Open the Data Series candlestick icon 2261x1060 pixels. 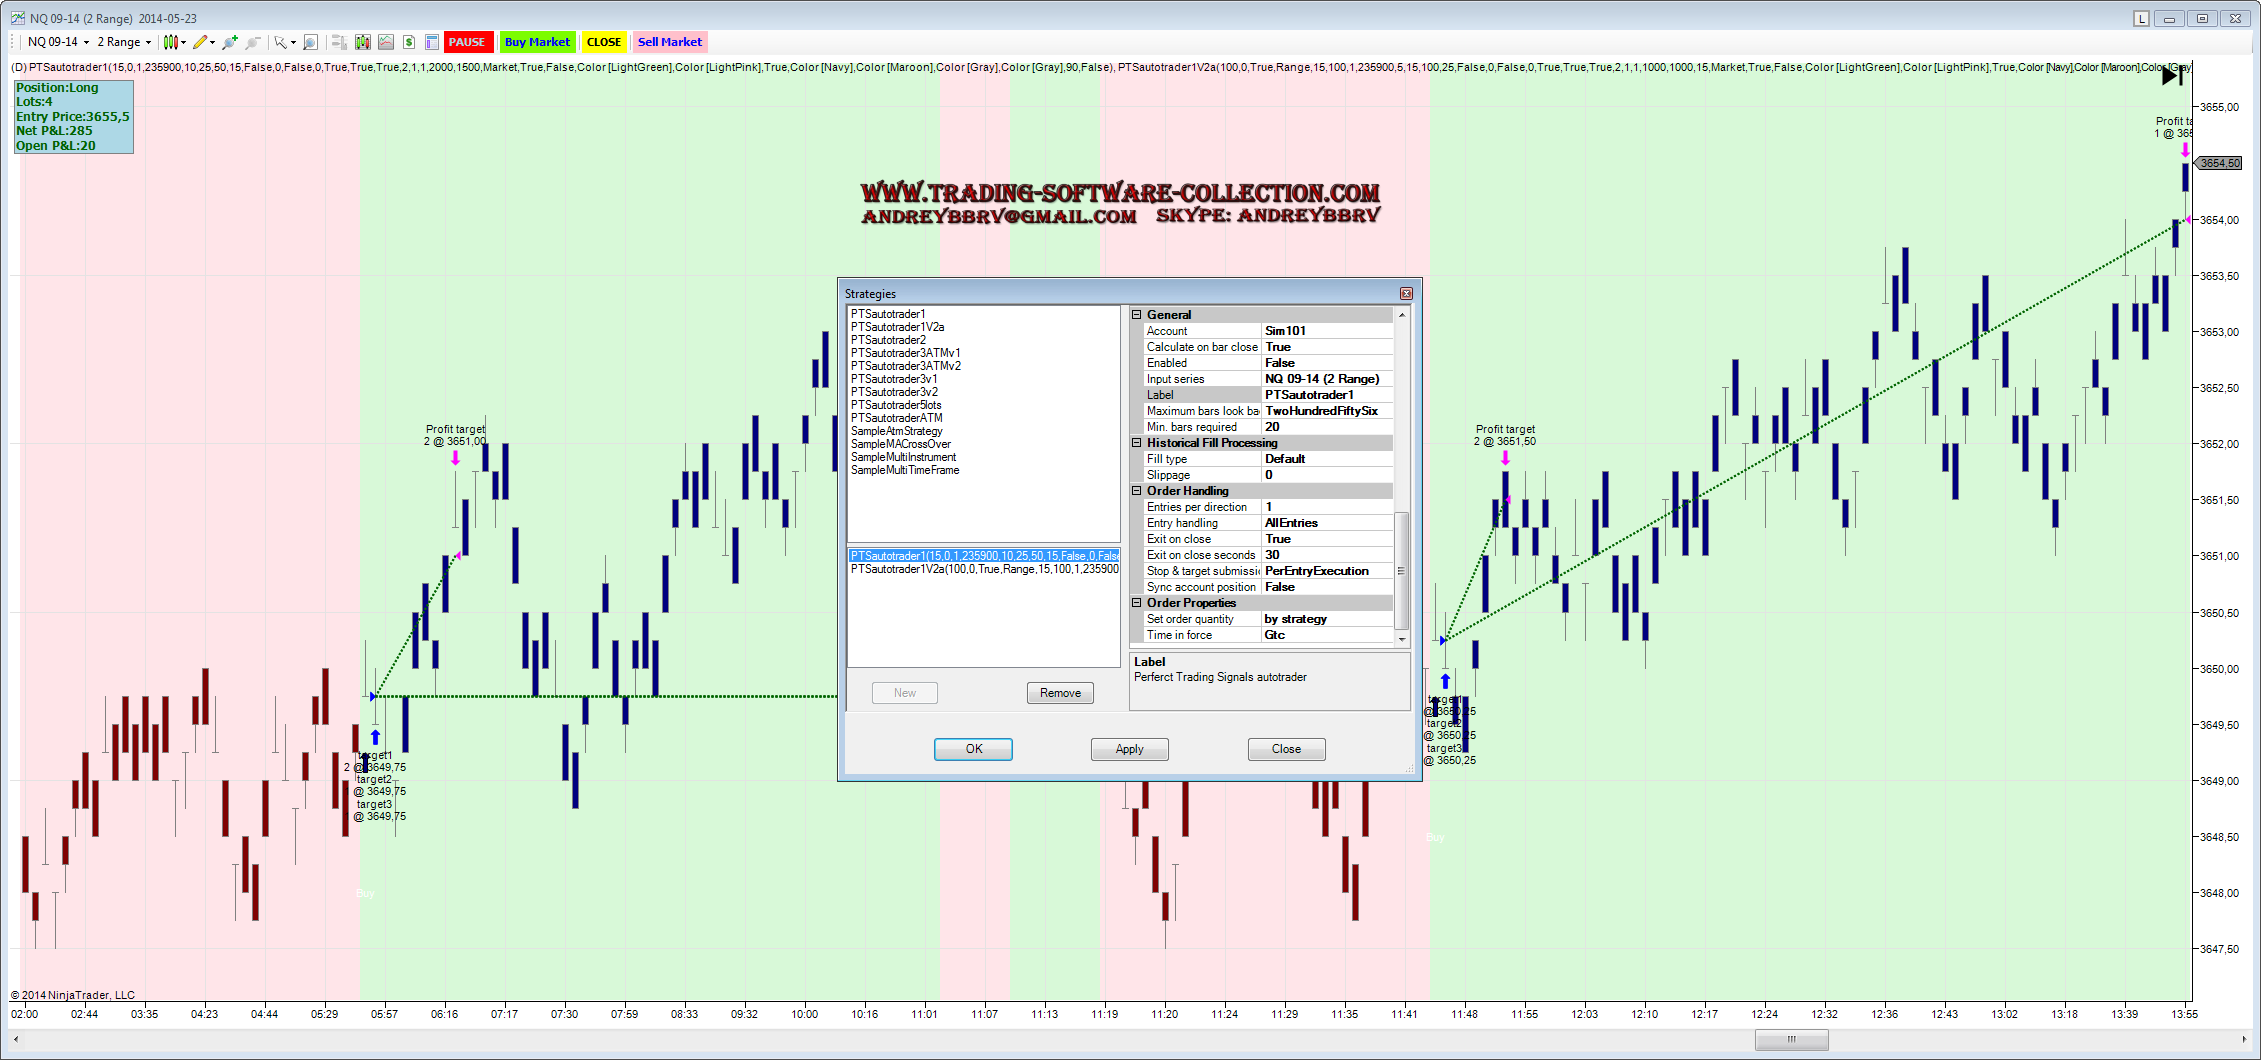(362, 42)
